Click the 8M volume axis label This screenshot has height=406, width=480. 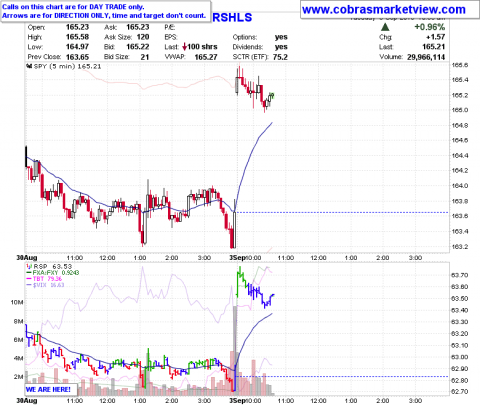click(18, 321)
